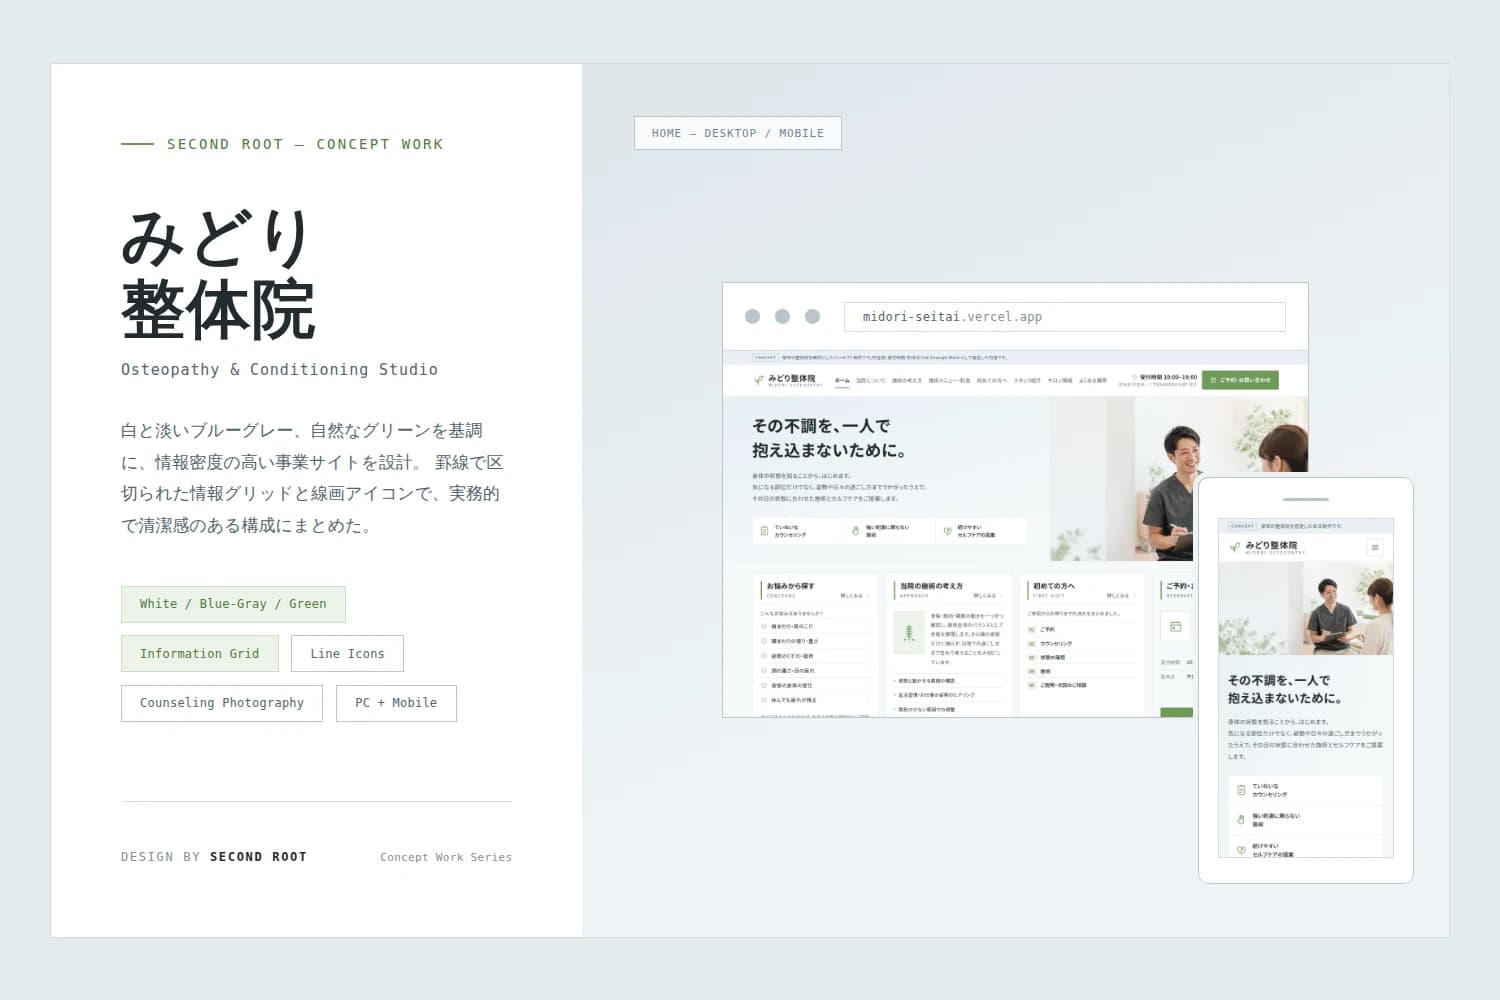
Task: Click Information Grid tag
Action: [199, 654]
